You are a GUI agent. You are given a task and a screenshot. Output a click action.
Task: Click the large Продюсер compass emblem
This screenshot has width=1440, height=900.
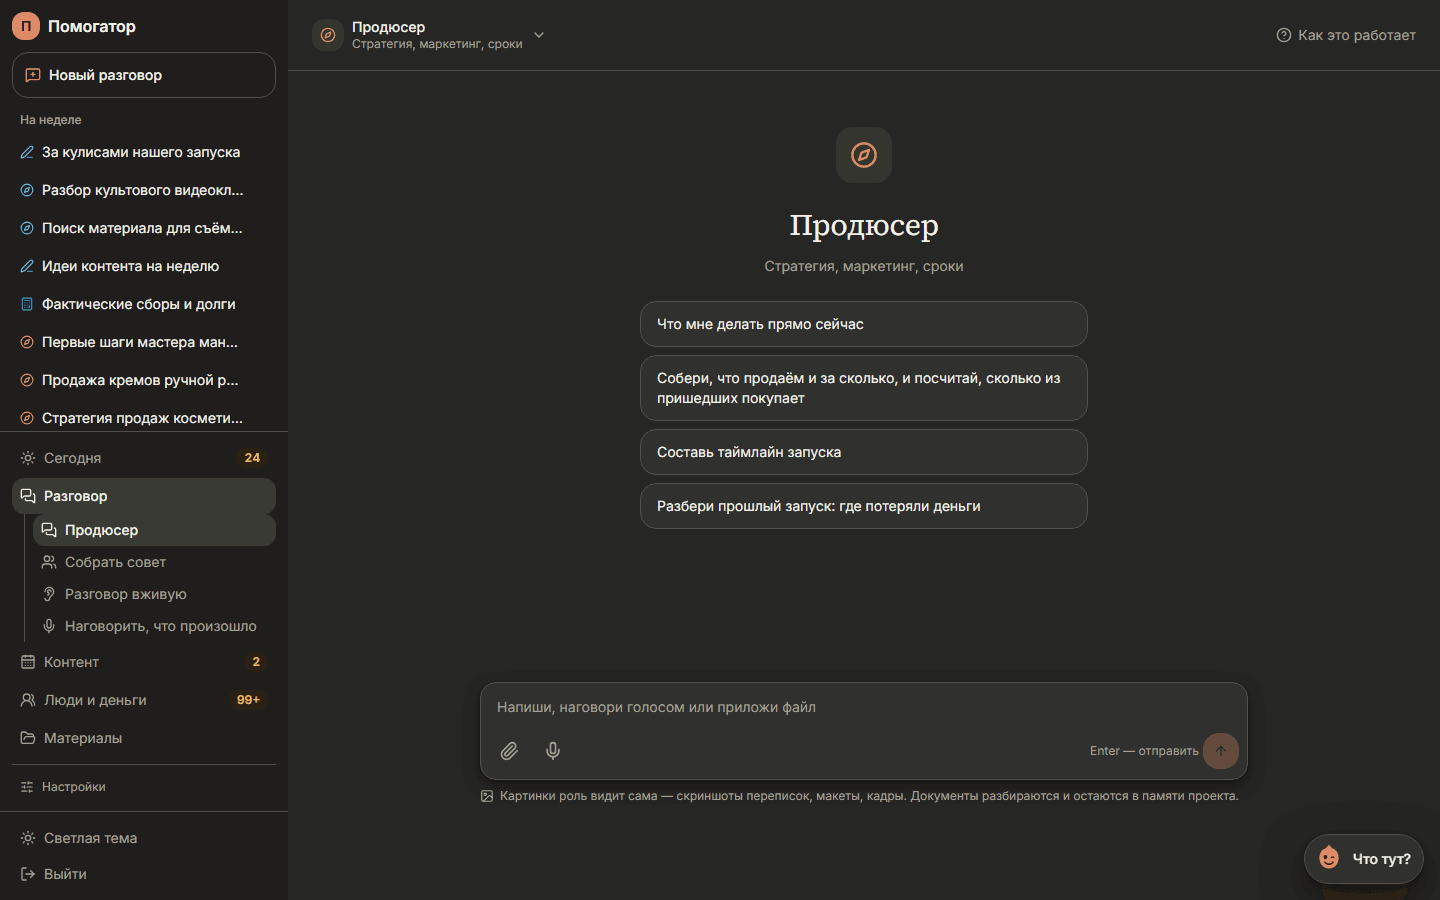(x=864, y=155)
